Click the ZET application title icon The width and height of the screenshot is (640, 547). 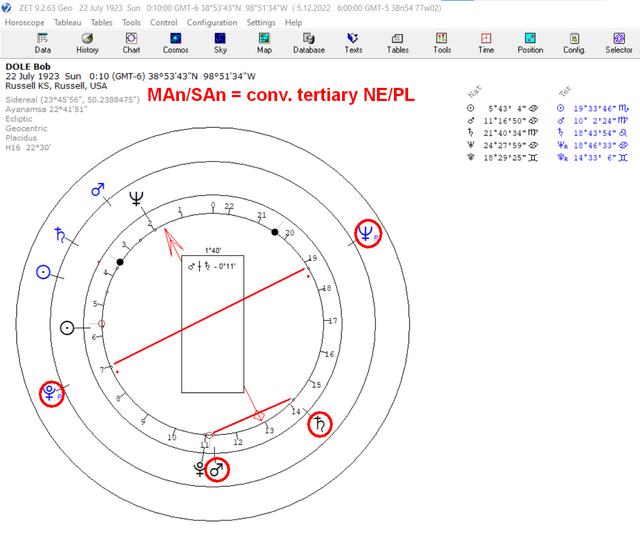[7, 8]
